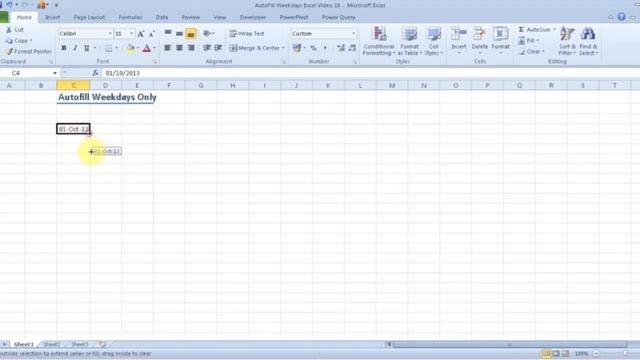Click Merge & Center button
The height and width of the screenshot is (360, 640).
(254, 48)
